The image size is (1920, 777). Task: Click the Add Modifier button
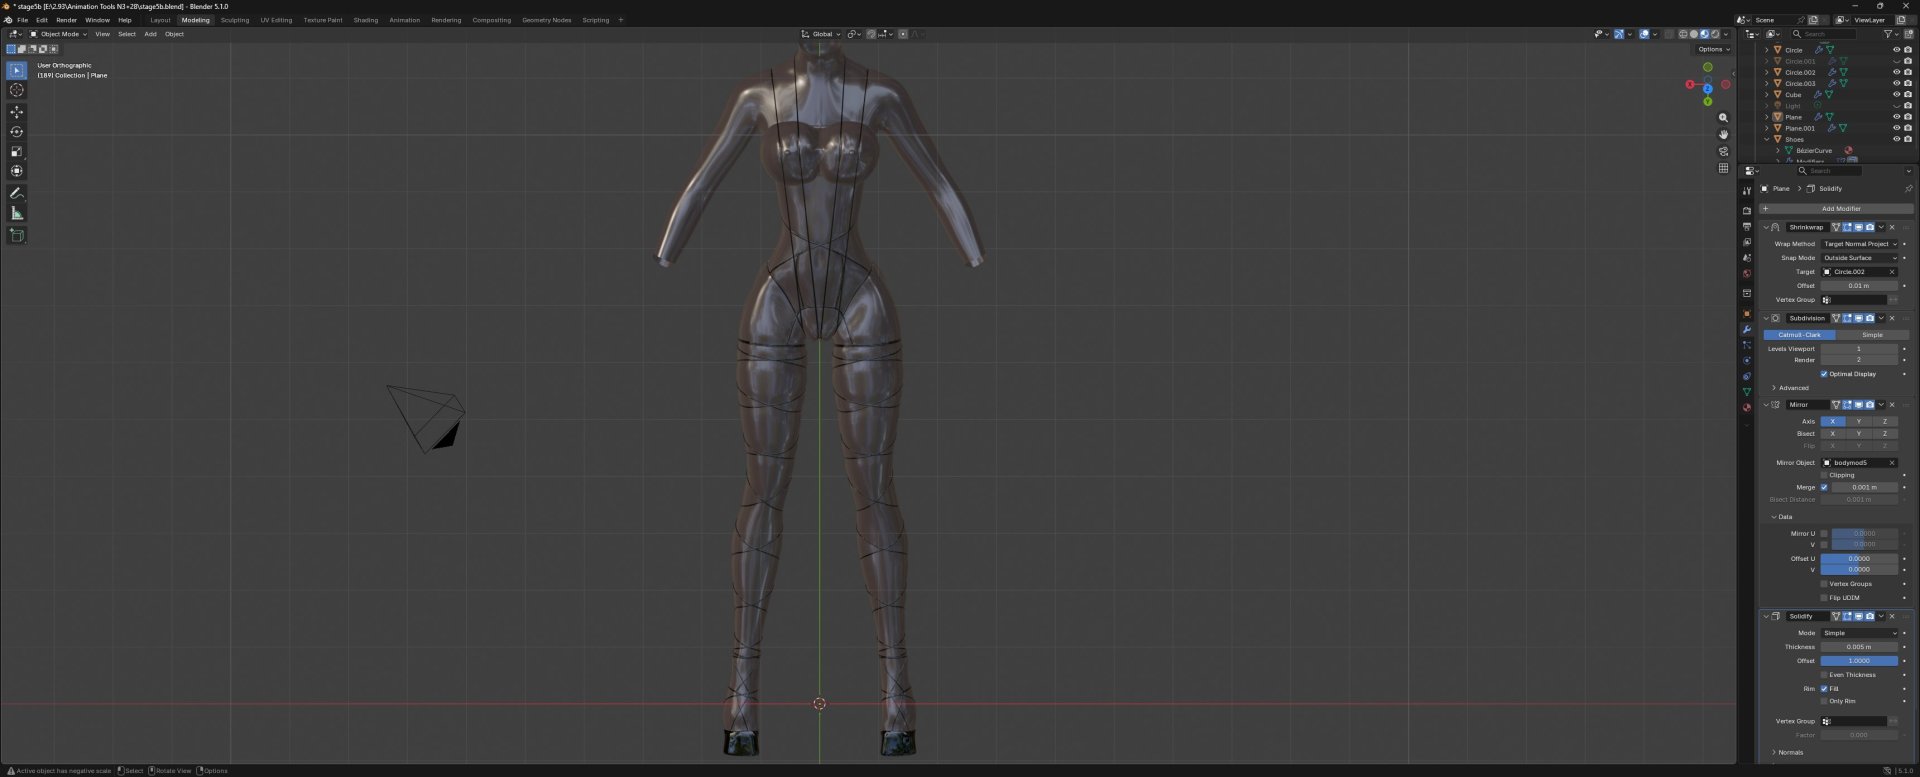click(1836, 209)
